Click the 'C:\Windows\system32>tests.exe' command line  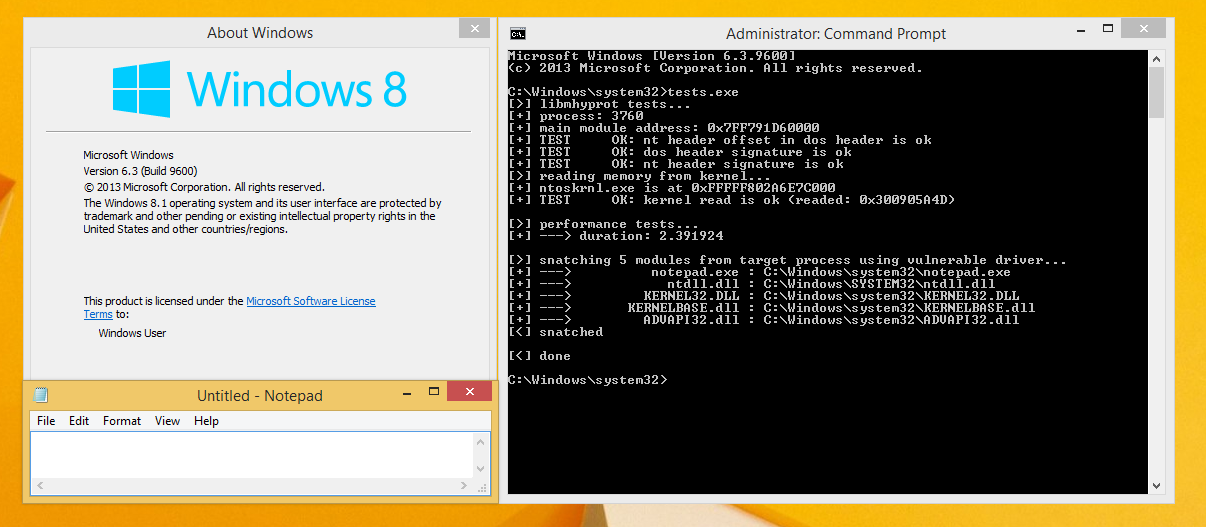point(623,92)
